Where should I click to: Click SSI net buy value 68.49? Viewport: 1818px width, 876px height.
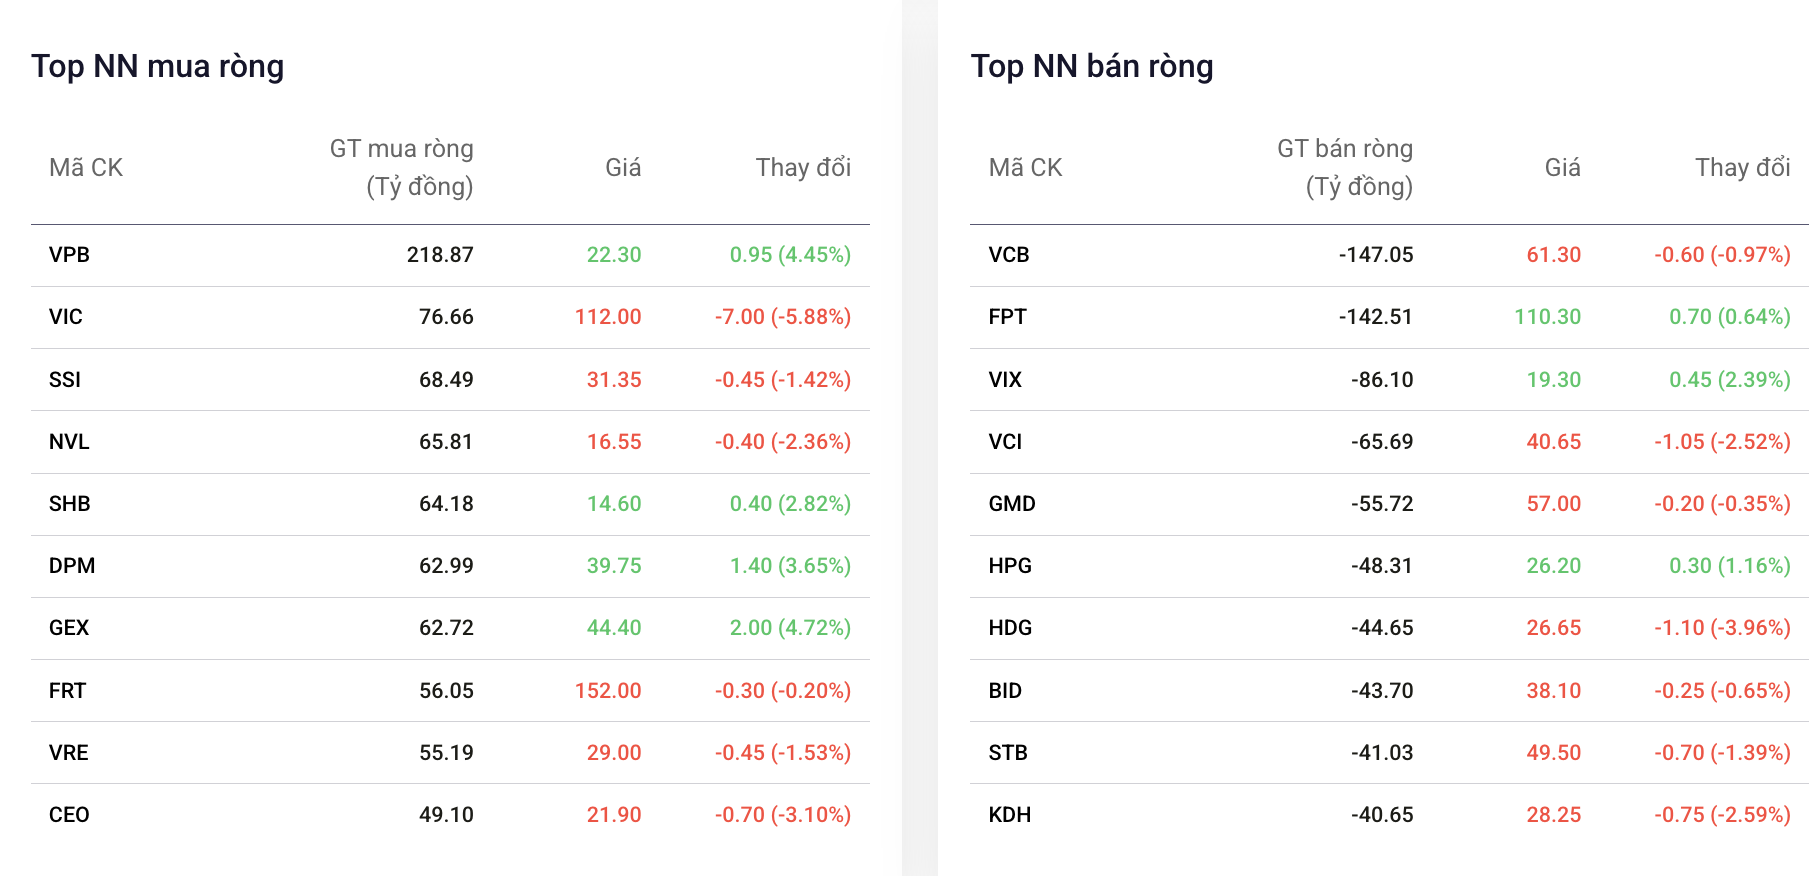coord(446,380)
